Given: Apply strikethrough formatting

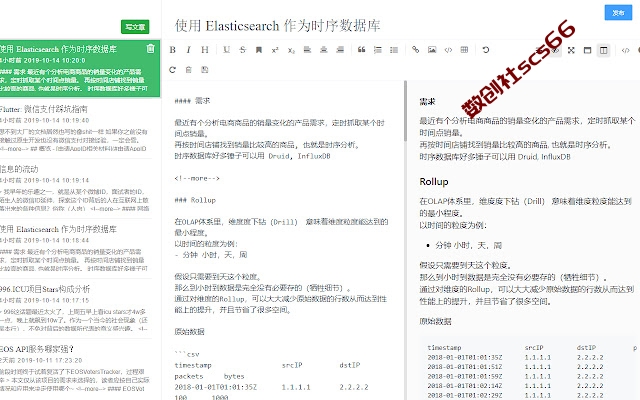Looking at the screenshot, I should click(x=242, y=50).
